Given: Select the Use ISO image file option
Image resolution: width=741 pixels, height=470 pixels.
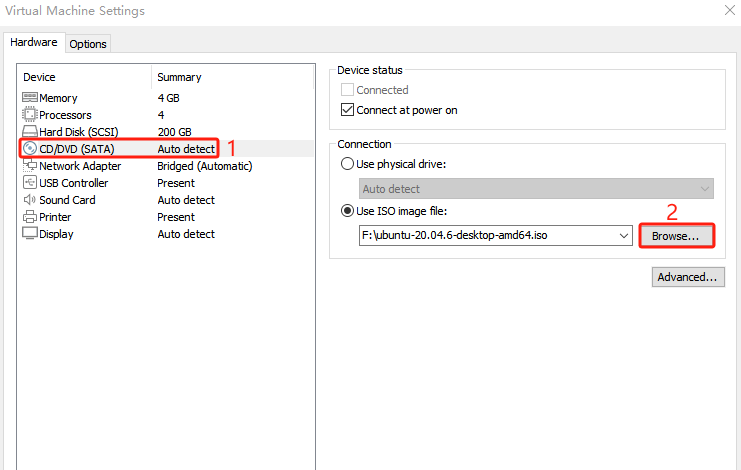Looking at the screenshot, I should click(347, 211).
